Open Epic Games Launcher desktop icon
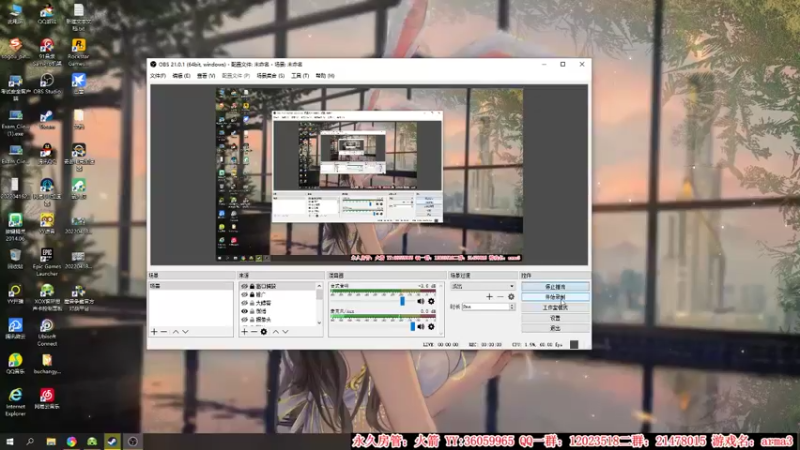Image resolution: width=800 pixels, height=450 pixels. 47,262
